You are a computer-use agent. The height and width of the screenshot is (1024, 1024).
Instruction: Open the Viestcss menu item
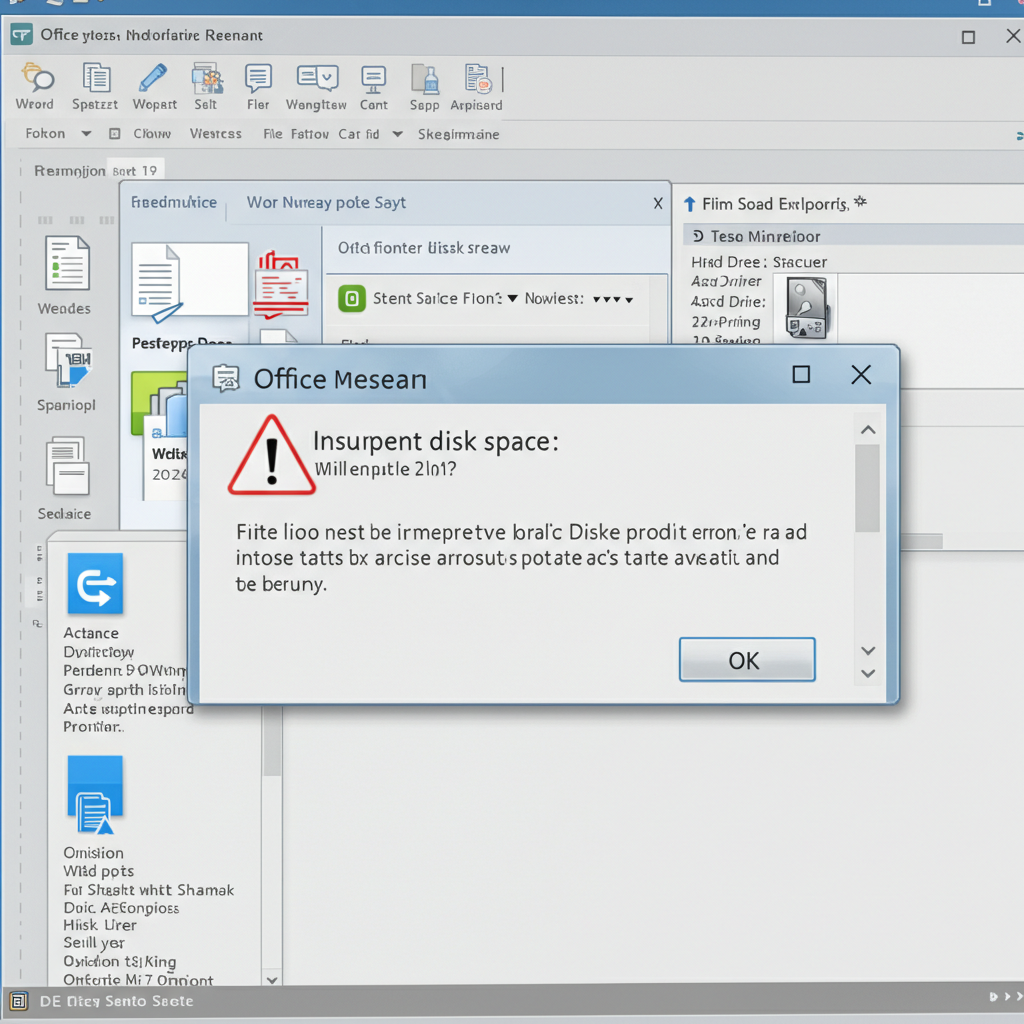pyautogui.click(x=216, y=134)
